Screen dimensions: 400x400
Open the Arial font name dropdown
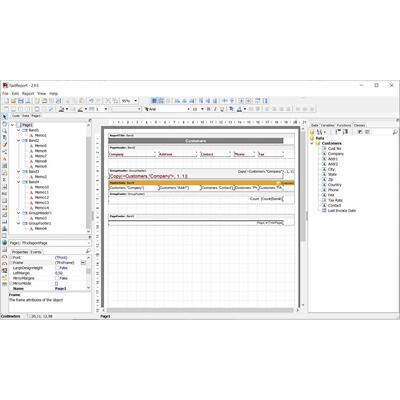click(x=188, y=109)
